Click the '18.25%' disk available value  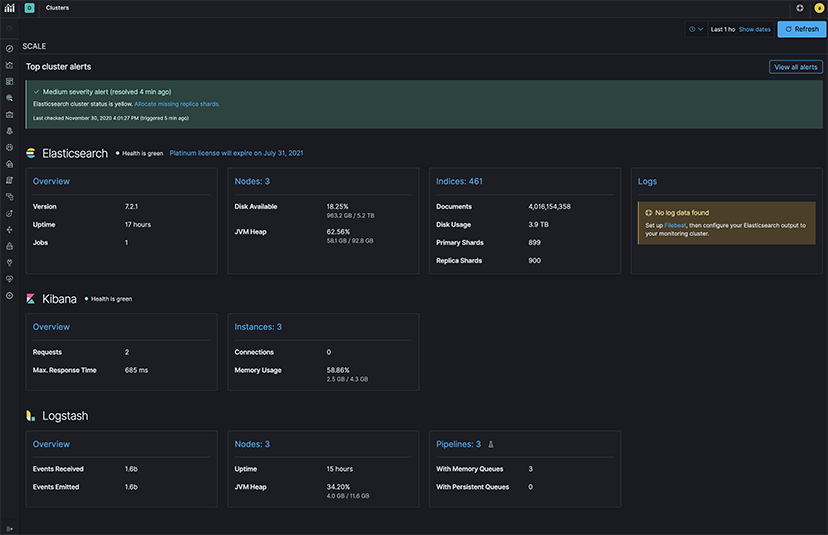(337, 207)
